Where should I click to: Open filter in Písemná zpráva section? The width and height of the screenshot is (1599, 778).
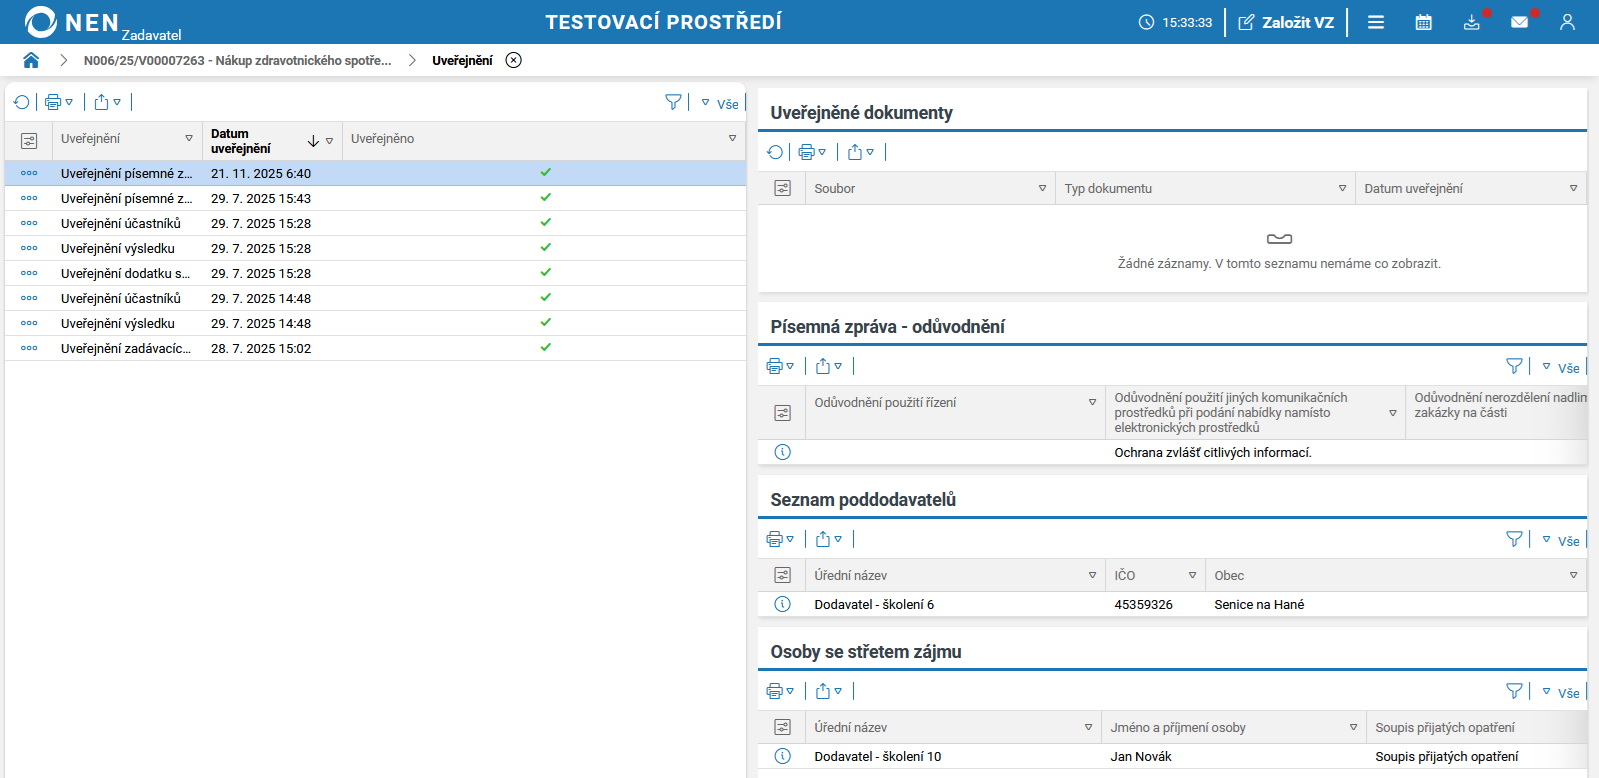tap(1514, 366)
